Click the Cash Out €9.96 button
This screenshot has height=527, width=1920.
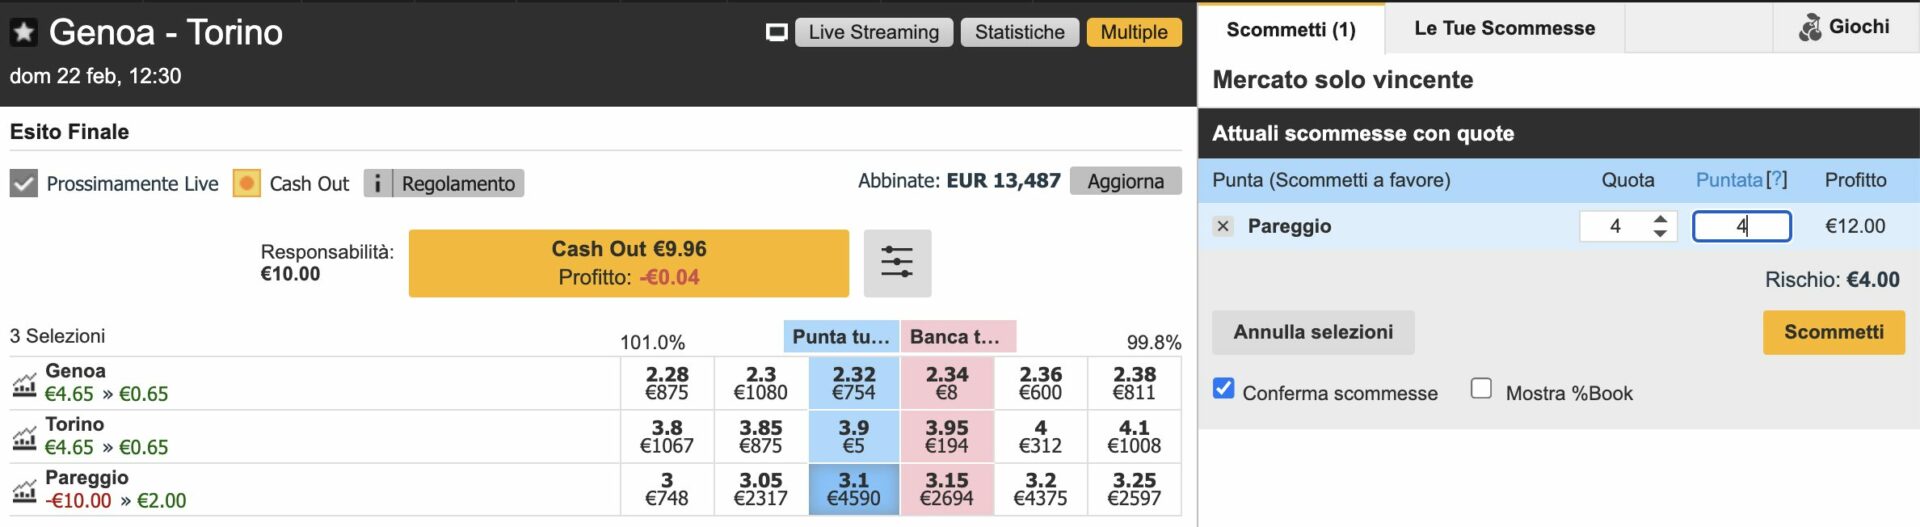[x=628, y=263]
